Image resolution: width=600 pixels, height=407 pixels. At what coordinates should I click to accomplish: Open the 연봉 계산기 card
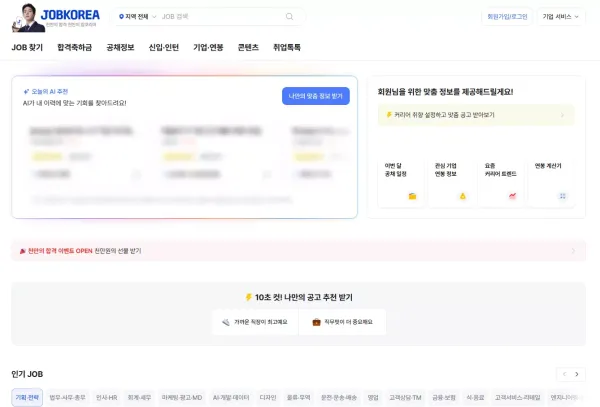point(551,183)
